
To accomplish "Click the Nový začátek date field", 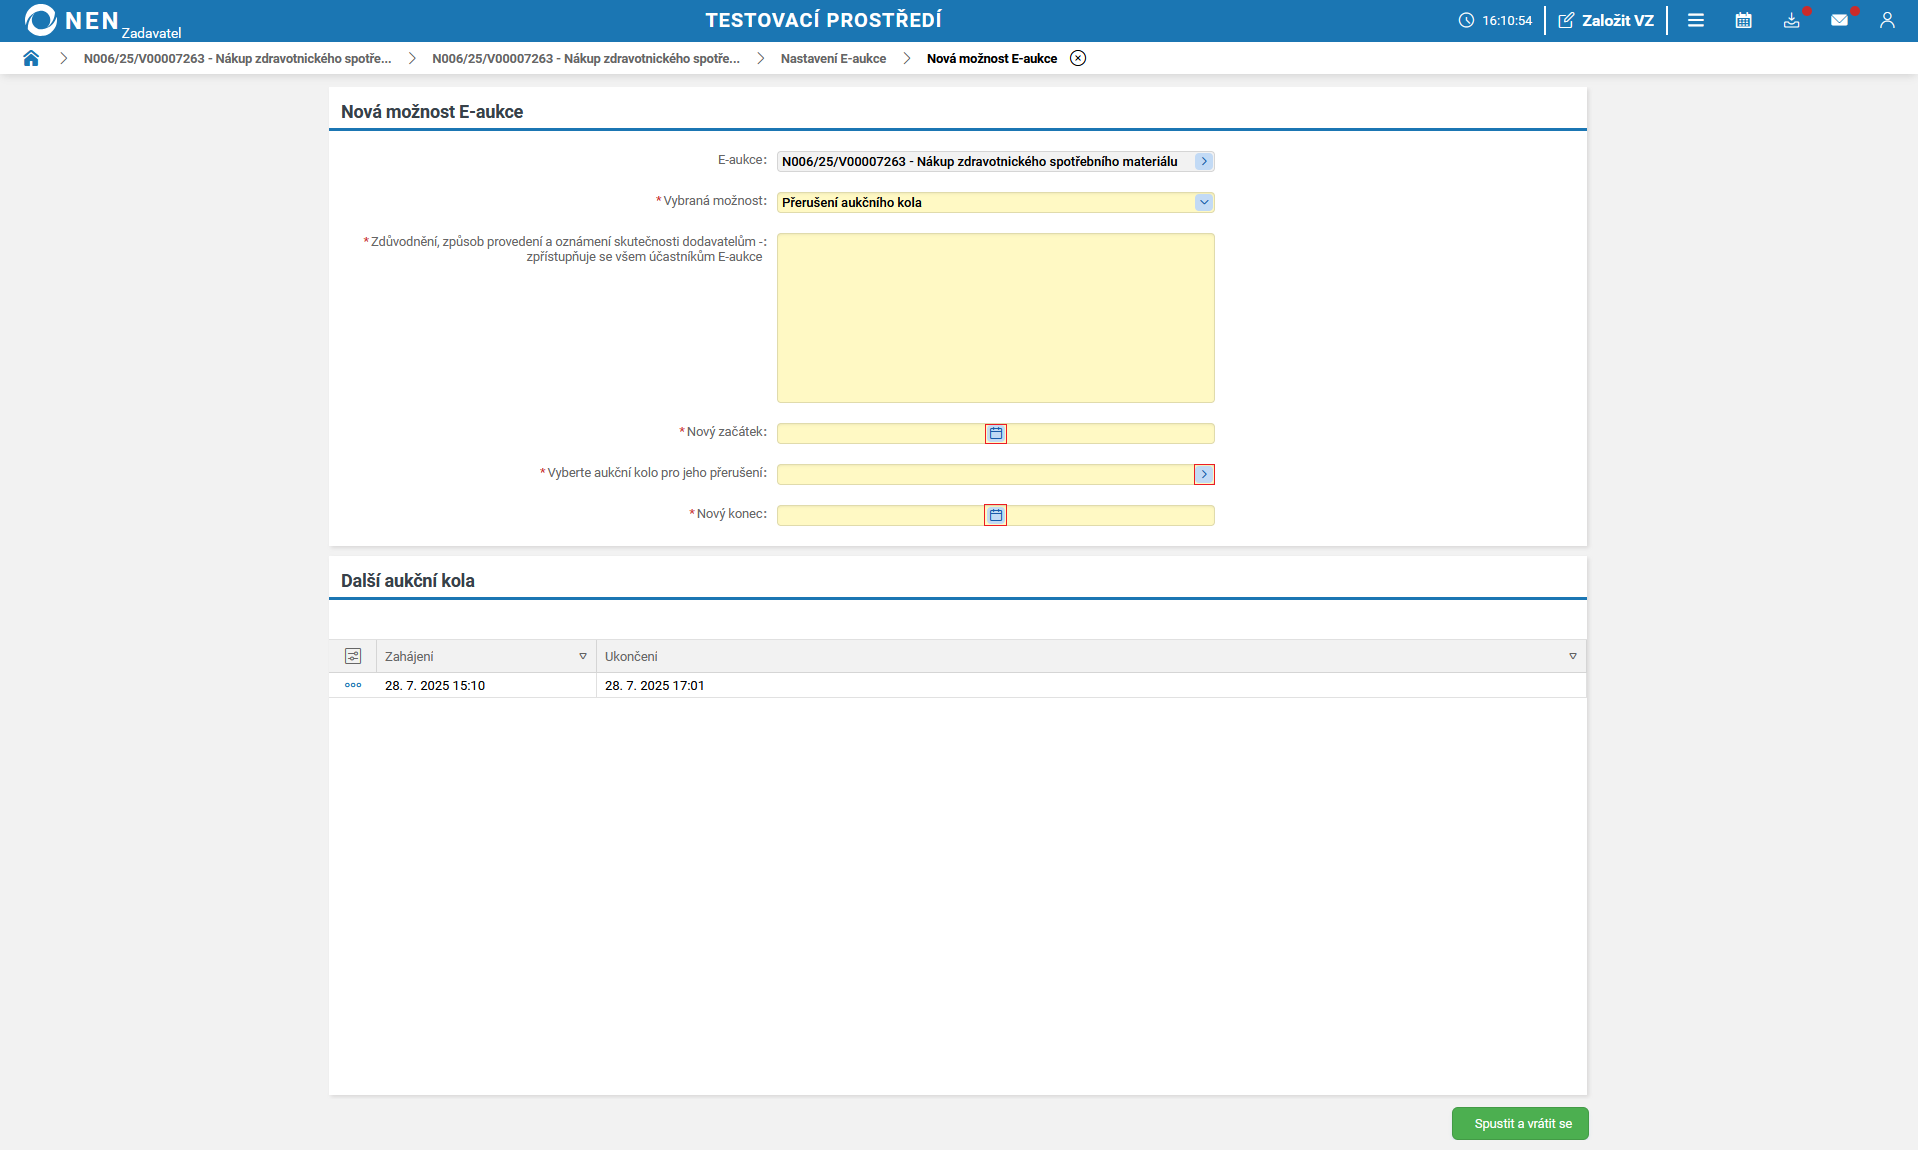I will (881, 433).
